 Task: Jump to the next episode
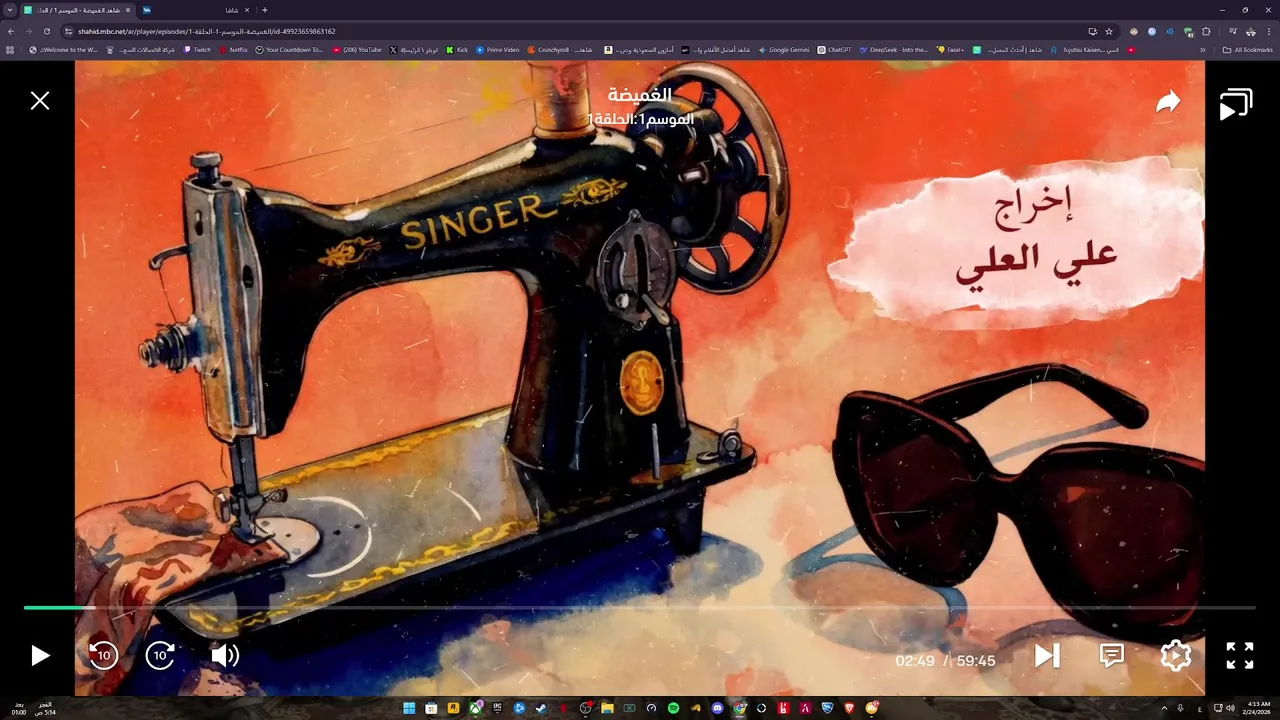[1047, 655]
